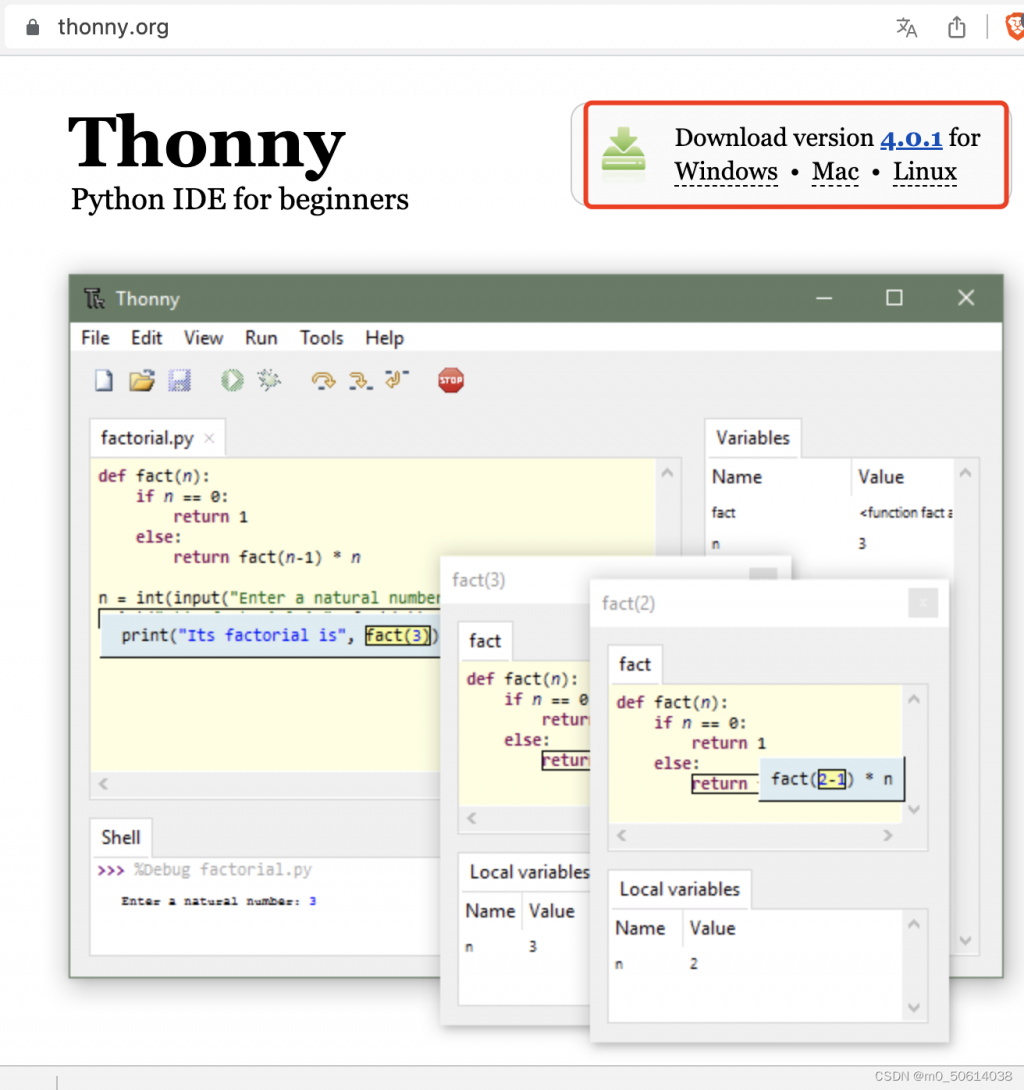This screenshot has height=1090, width=1024.
Task: Open the Edit menu
Action: tap(147, 338)
